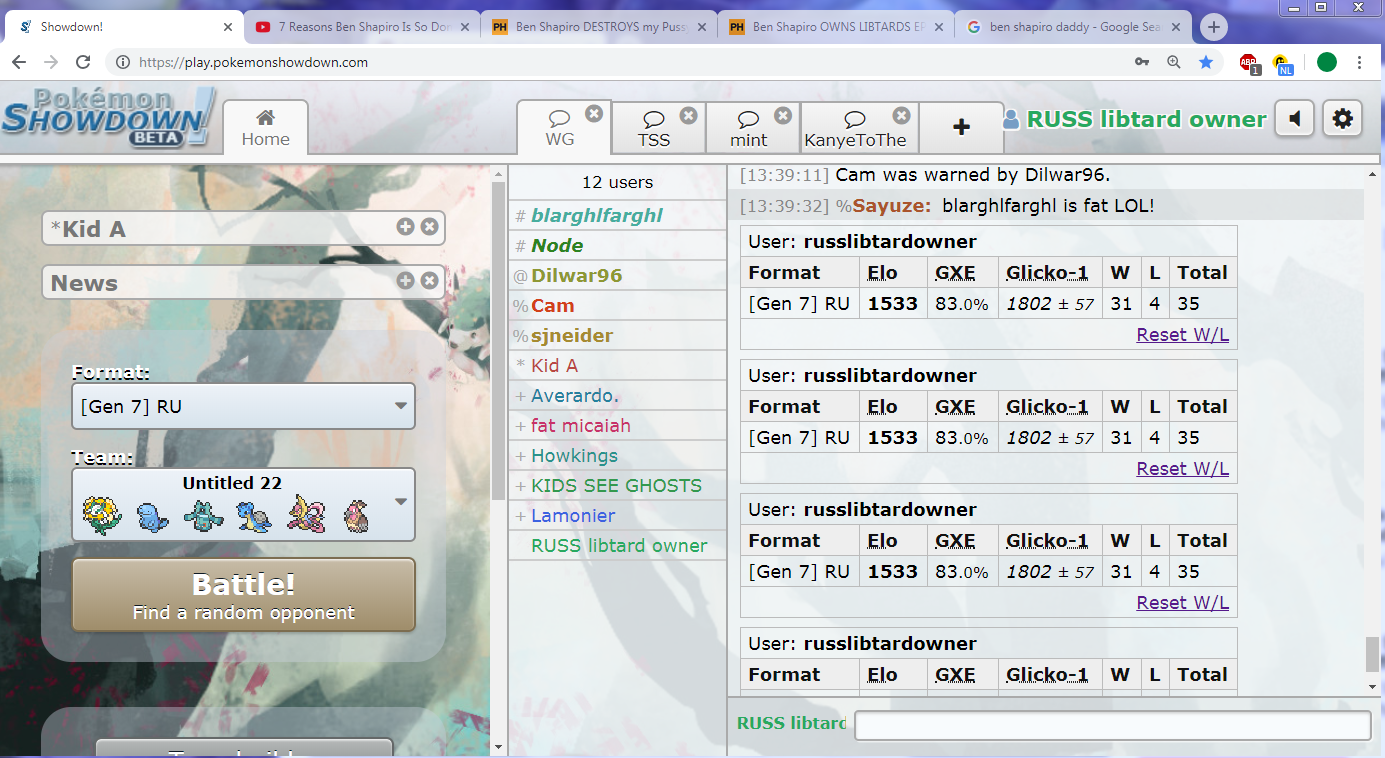Screen dimensions: 1385x758
Task: Select user sjneider in the user list
Action: pyautogui.click(x=617, y=336)
